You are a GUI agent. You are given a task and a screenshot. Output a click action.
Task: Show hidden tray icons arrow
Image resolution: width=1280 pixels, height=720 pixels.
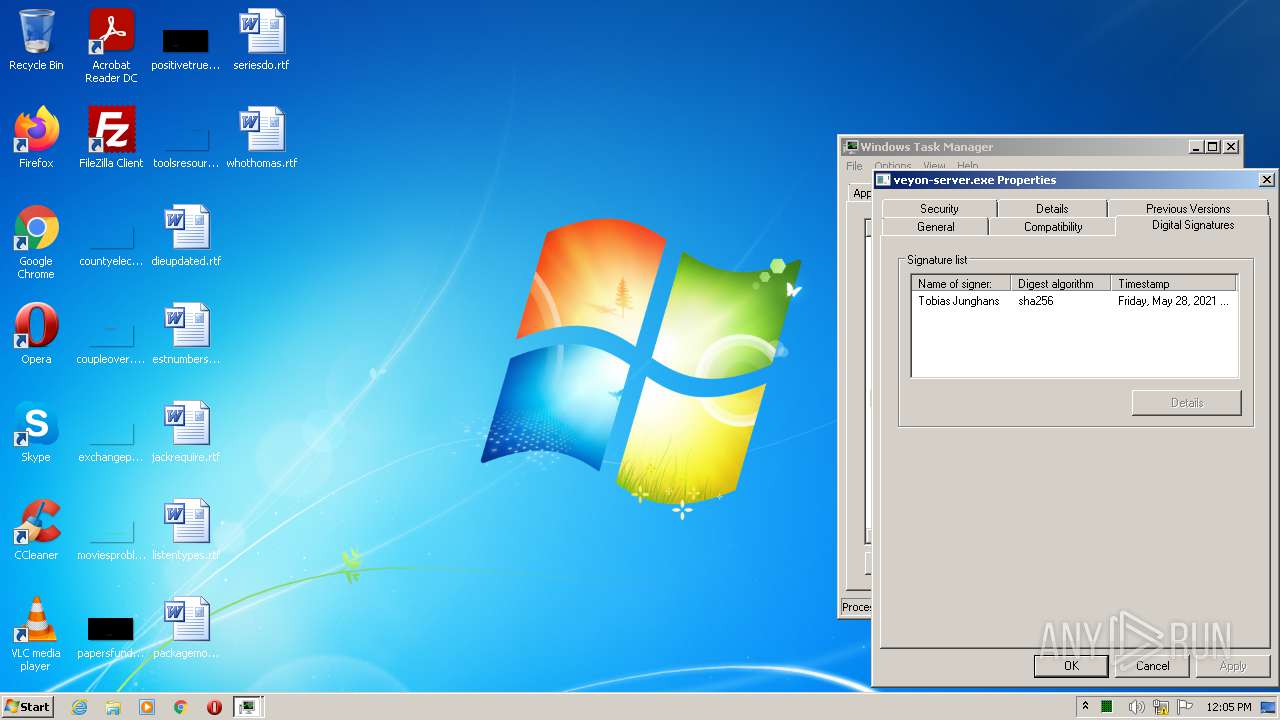tap(1085, 707)
